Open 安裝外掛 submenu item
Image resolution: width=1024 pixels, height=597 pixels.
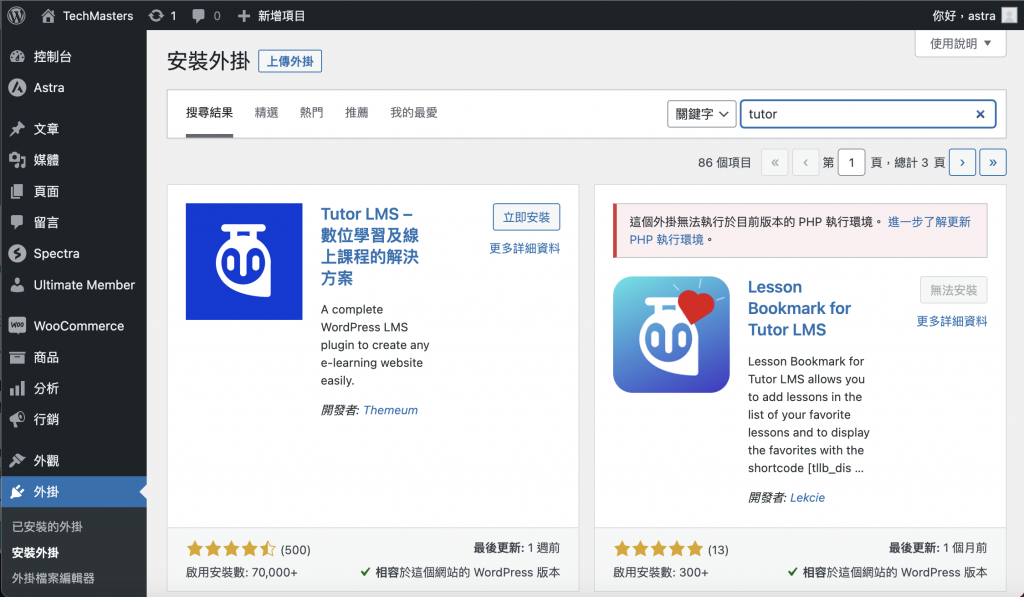point(35,553)
